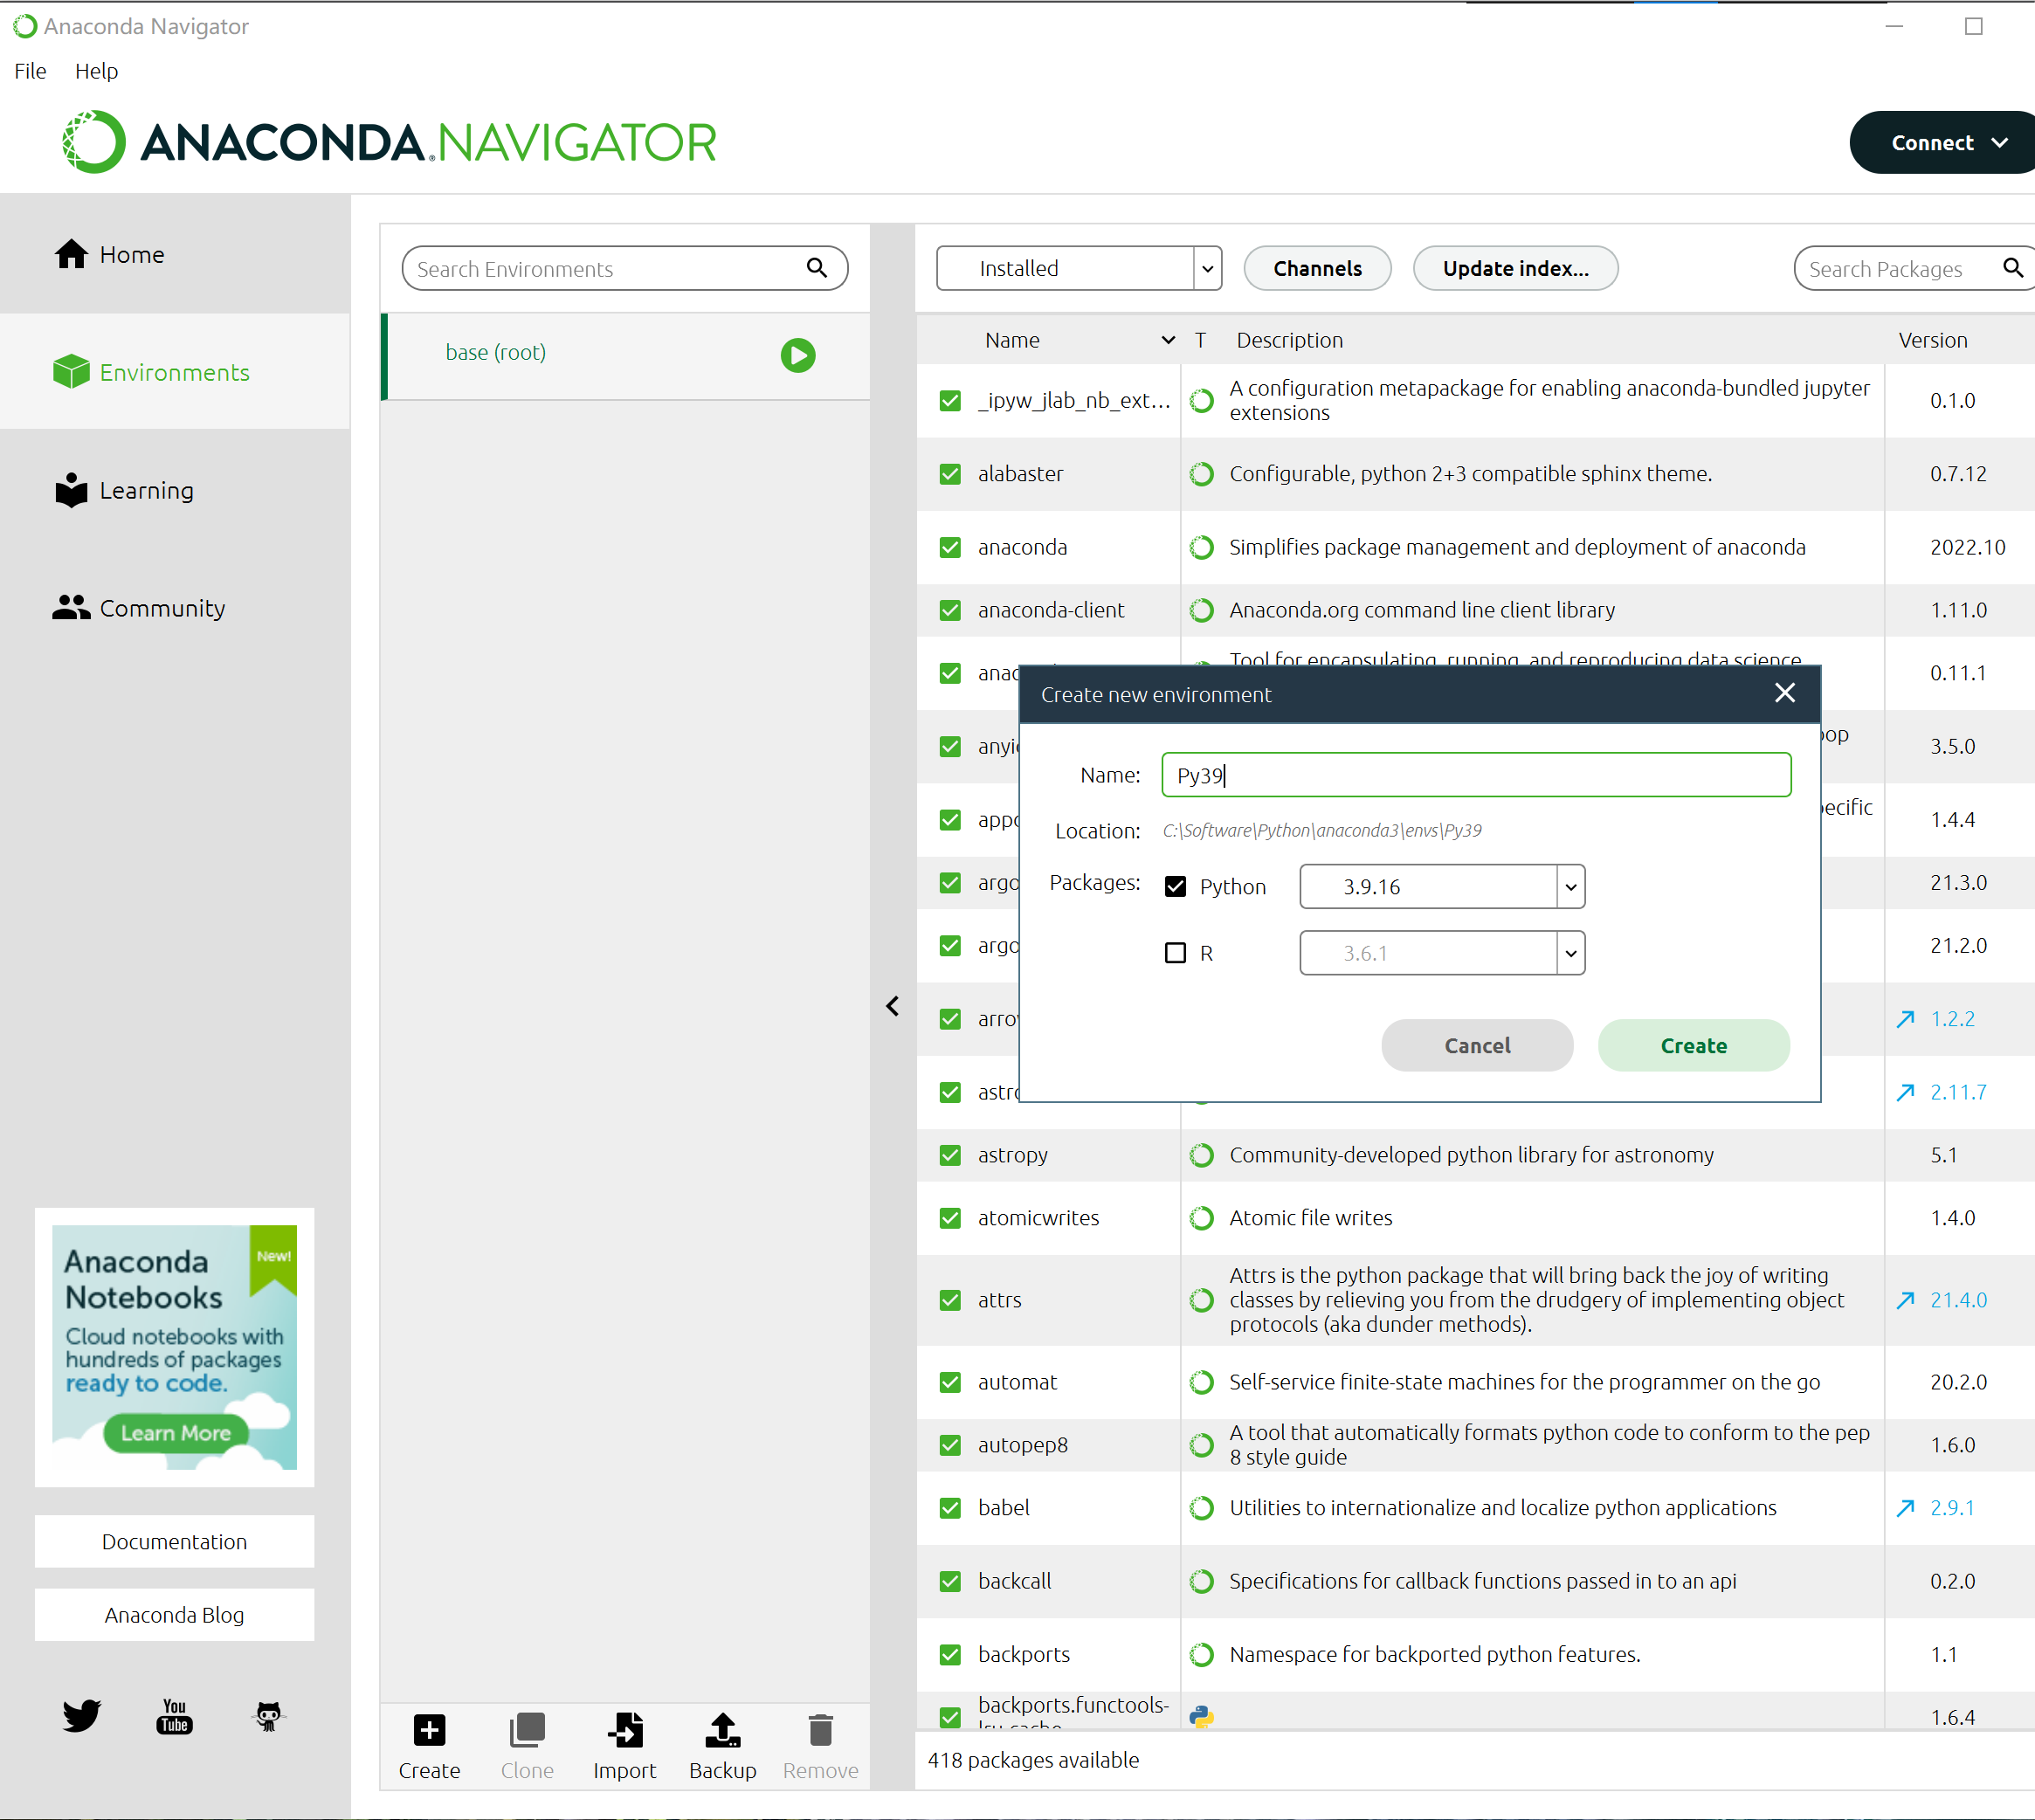
Task: Click the upgrade arrow for babel 2.9.1
Action: [1906, 1508]
